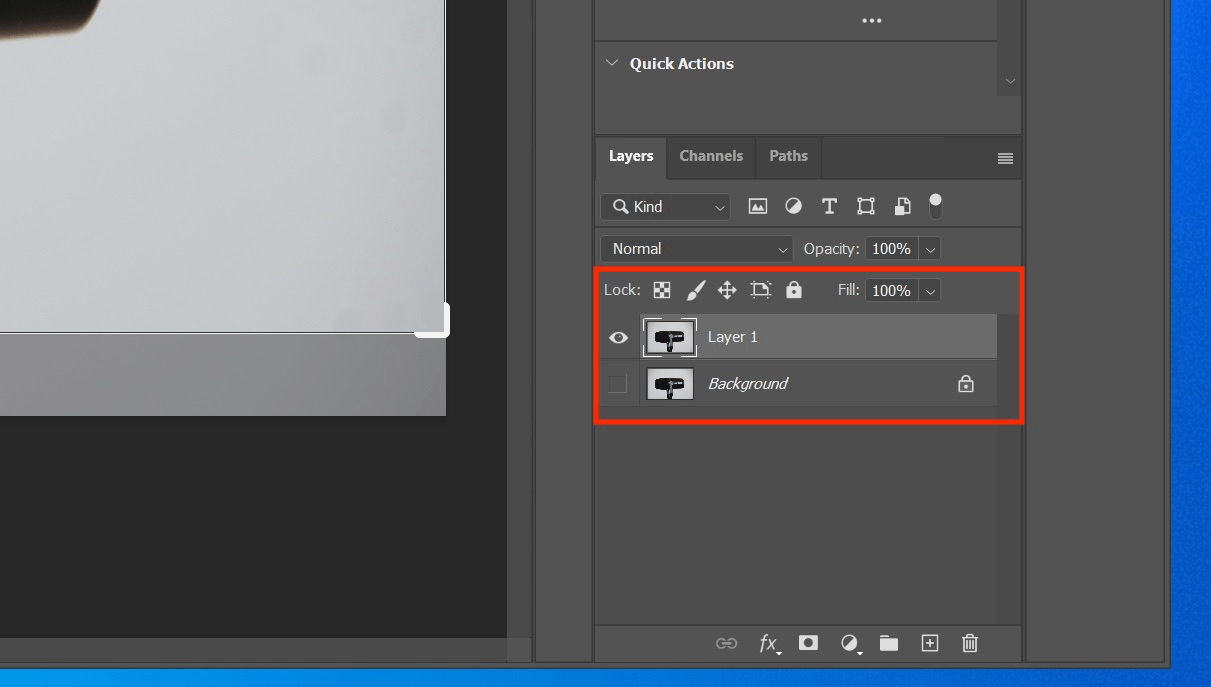Filter for adjustment layers icon
The height and width of the screenshot is (687, 1211).
pyautogui.click(x=793, y=207)
